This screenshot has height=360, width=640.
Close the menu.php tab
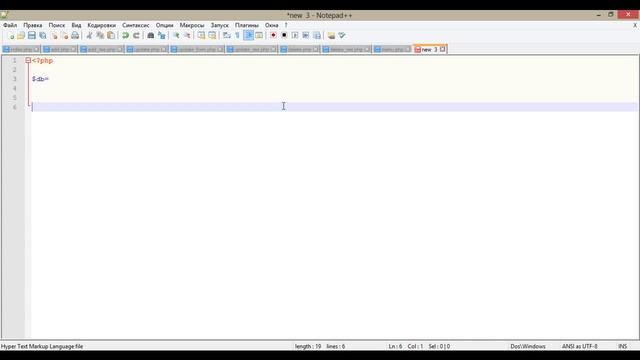[407, 49]
